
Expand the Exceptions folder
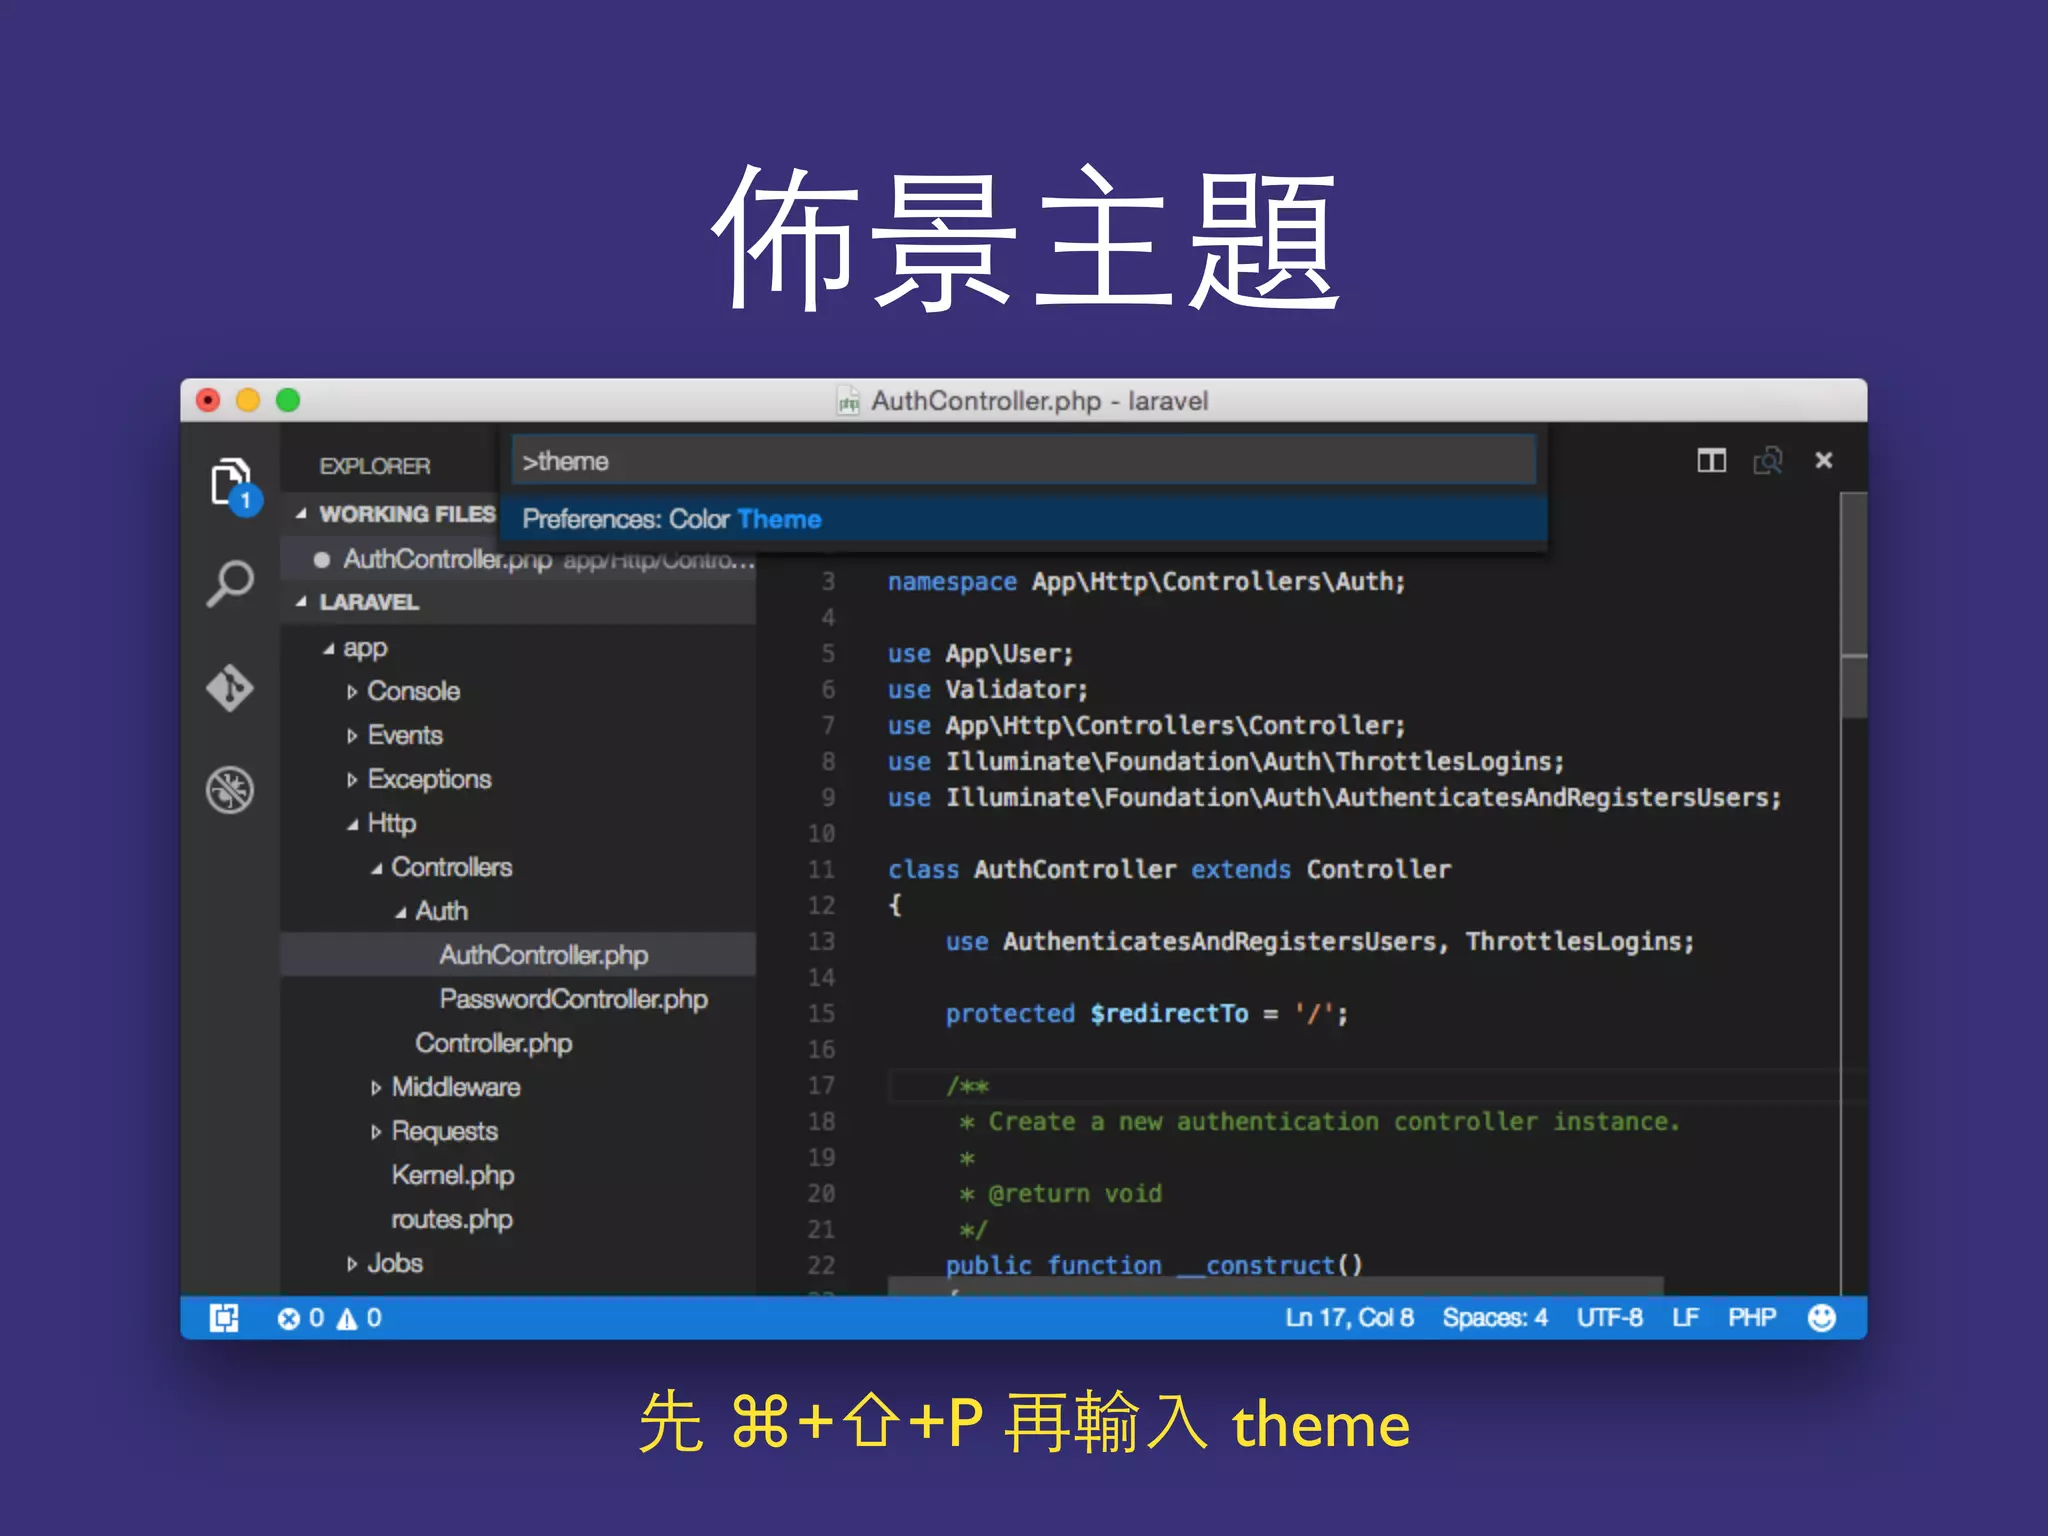[352, 780]
